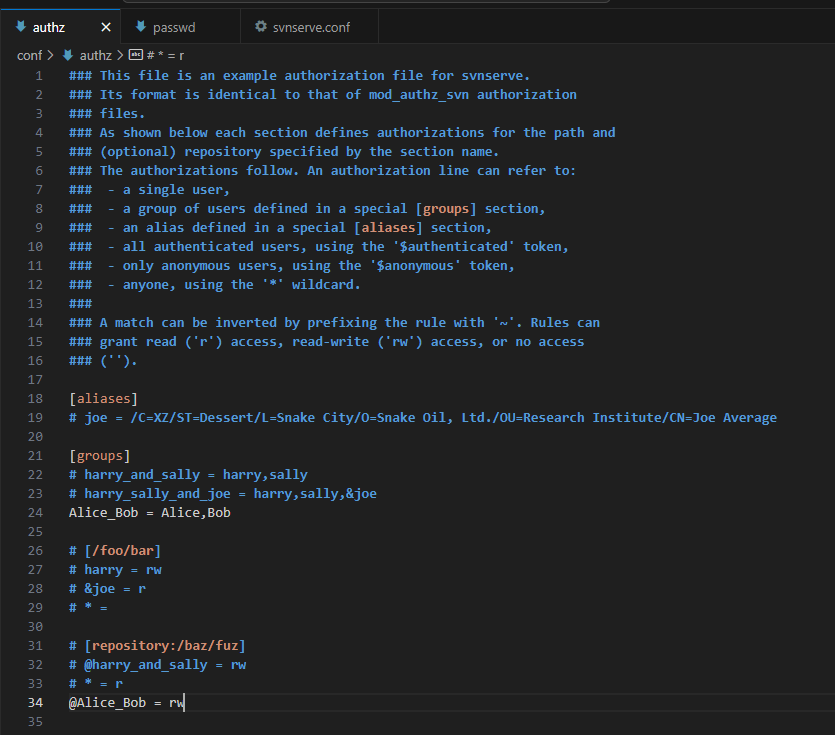The image size is (835, 735).
Task: Place cursor in '@Alice_Bob = rw' rule
Action: 126,703
